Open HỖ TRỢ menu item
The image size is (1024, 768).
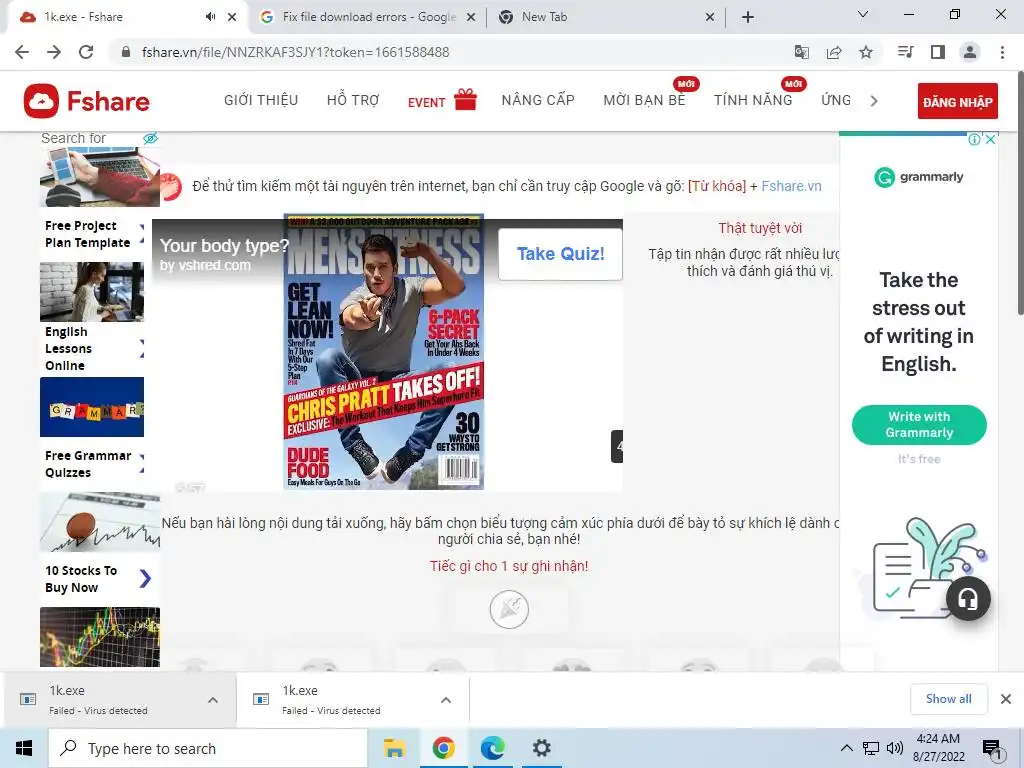click(353, 100)
